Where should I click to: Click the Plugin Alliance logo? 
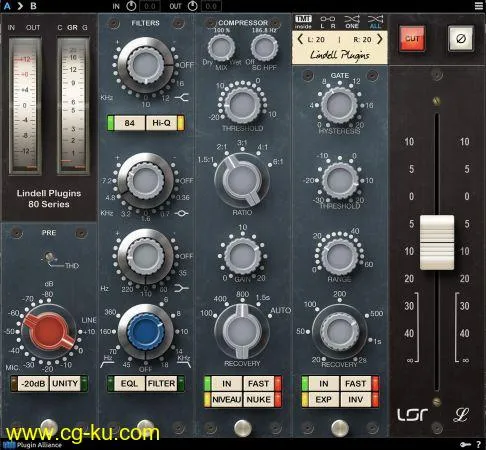coord(32,445)
